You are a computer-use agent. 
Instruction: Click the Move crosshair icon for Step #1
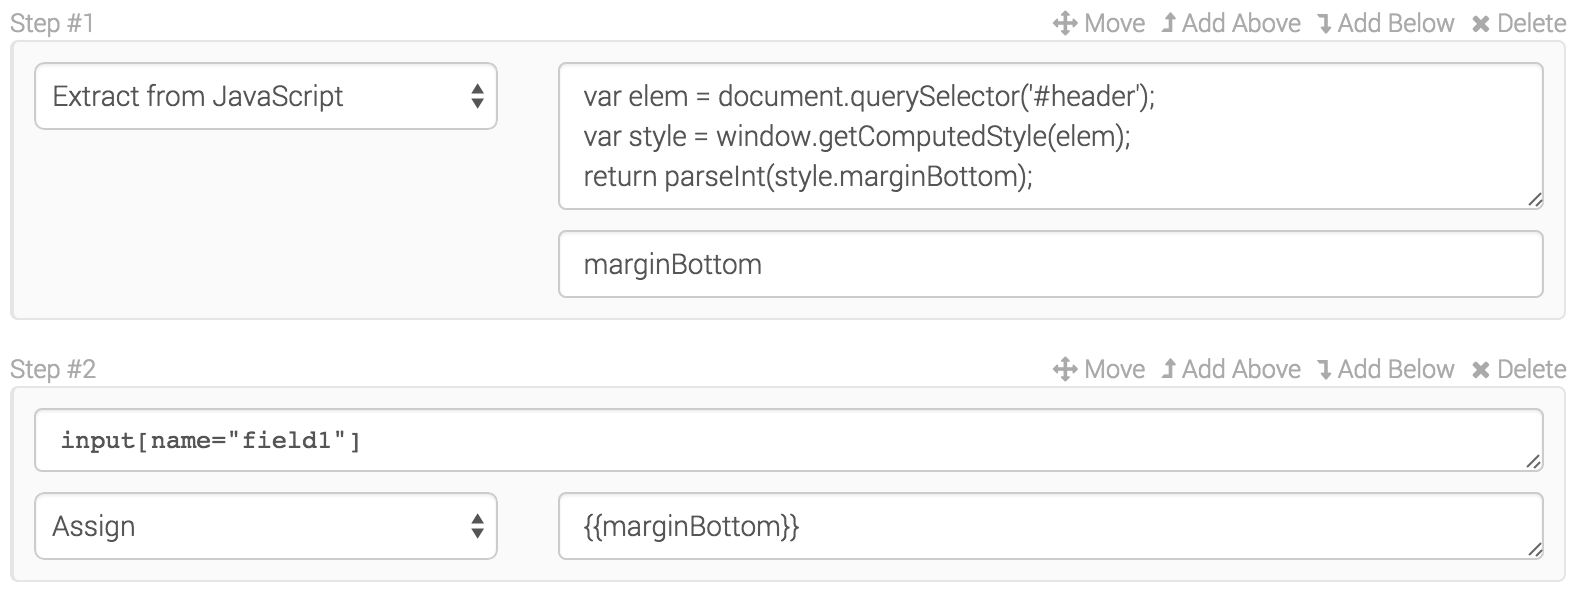click(1063, 22)
